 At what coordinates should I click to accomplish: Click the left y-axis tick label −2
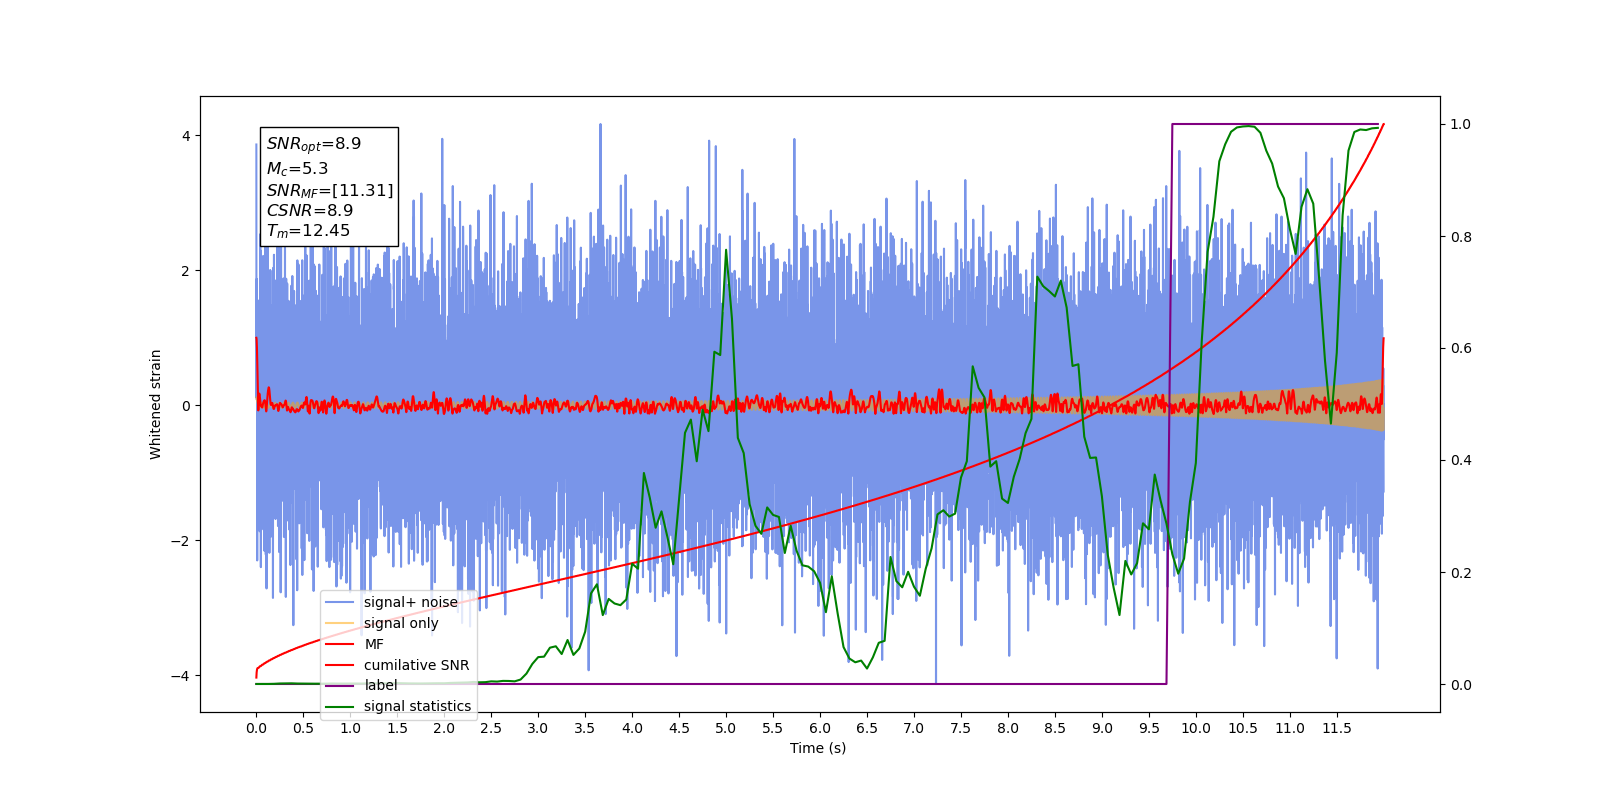click(x=180, y=541)
